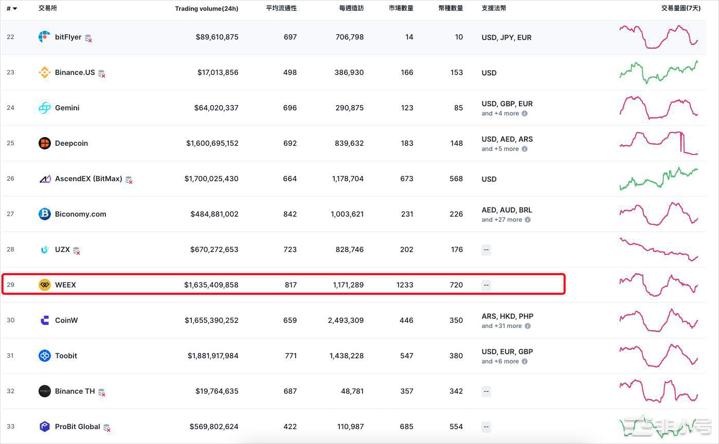
Task: Expand Biconomy's 'and +27 more' currencies
Action: point(502,220)
